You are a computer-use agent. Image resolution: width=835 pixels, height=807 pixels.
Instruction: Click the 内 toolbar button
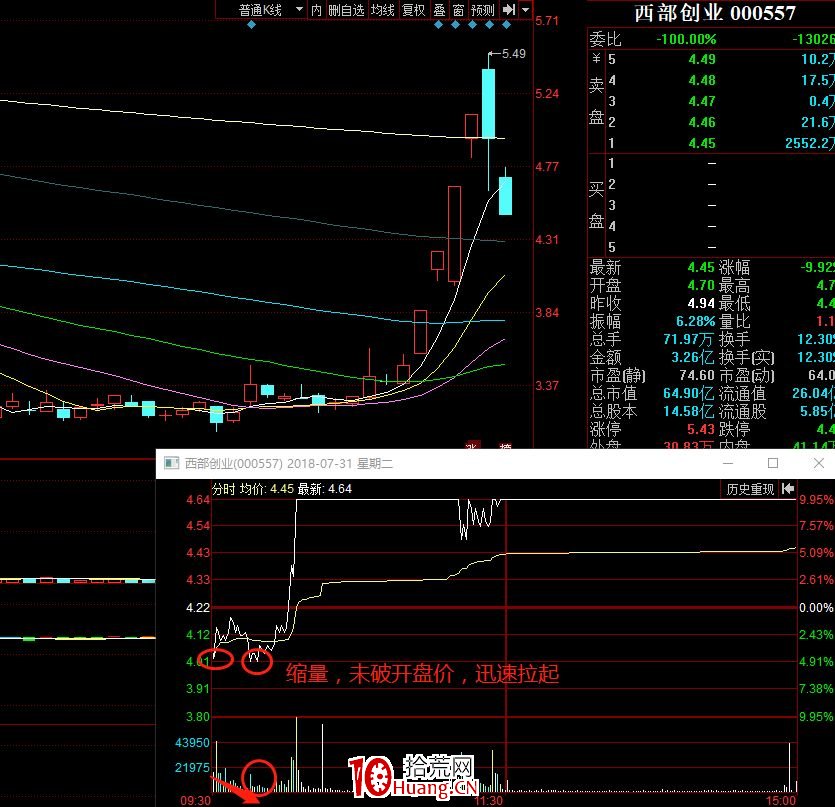(x=316, y=10)
